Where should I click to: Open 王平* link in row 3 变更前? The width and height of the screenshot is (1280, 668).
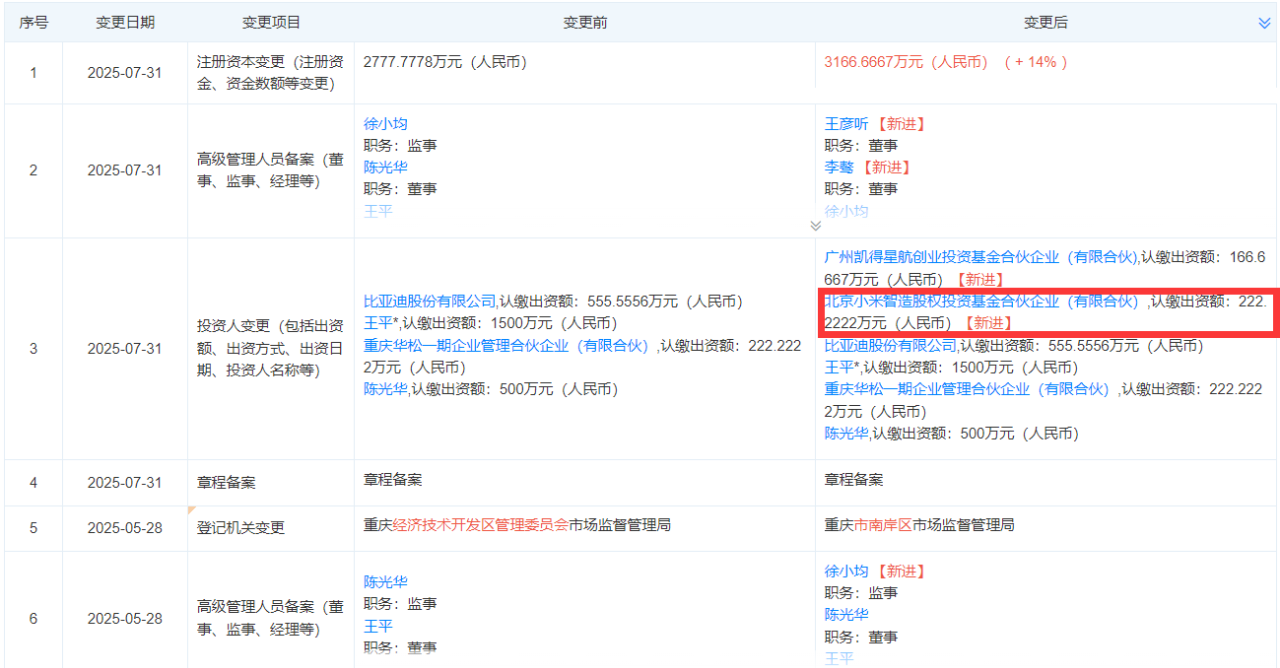click(381, 323)
